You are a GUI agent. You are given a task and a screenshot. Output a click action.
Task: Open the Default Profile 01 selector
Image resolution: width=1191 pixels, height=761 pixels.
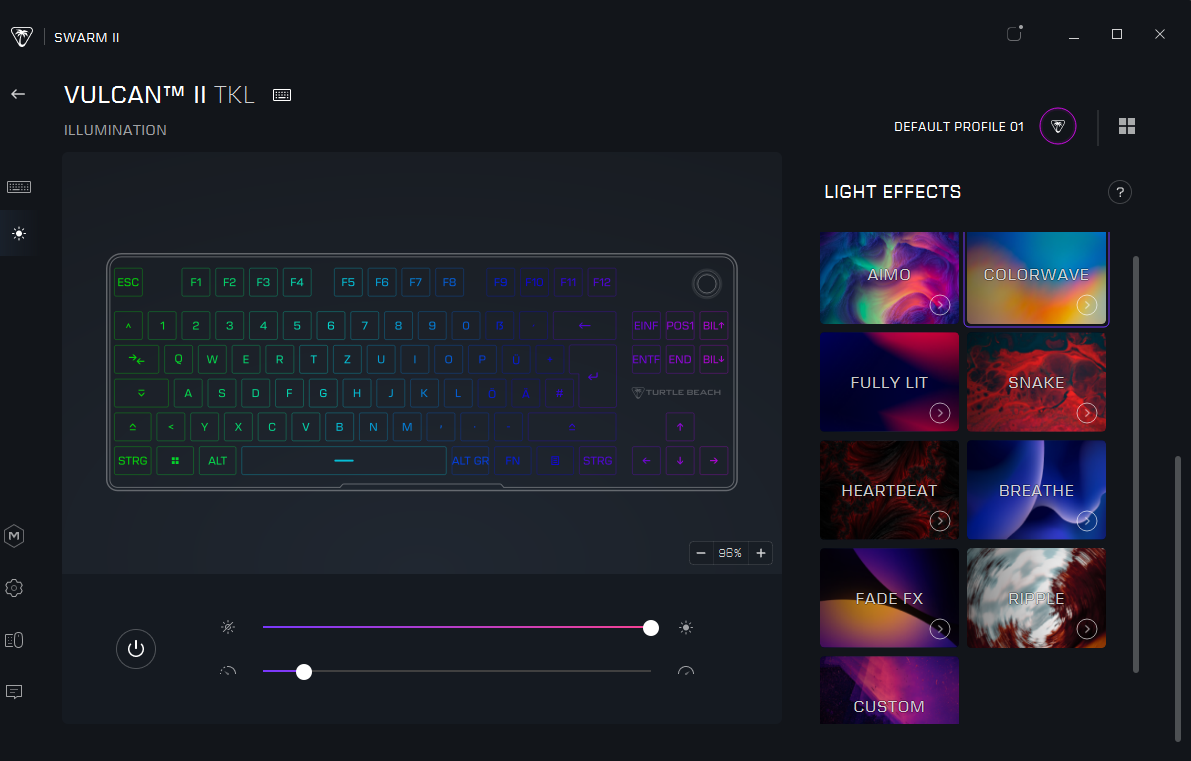pyautogui.click(x=1057, y=126)
